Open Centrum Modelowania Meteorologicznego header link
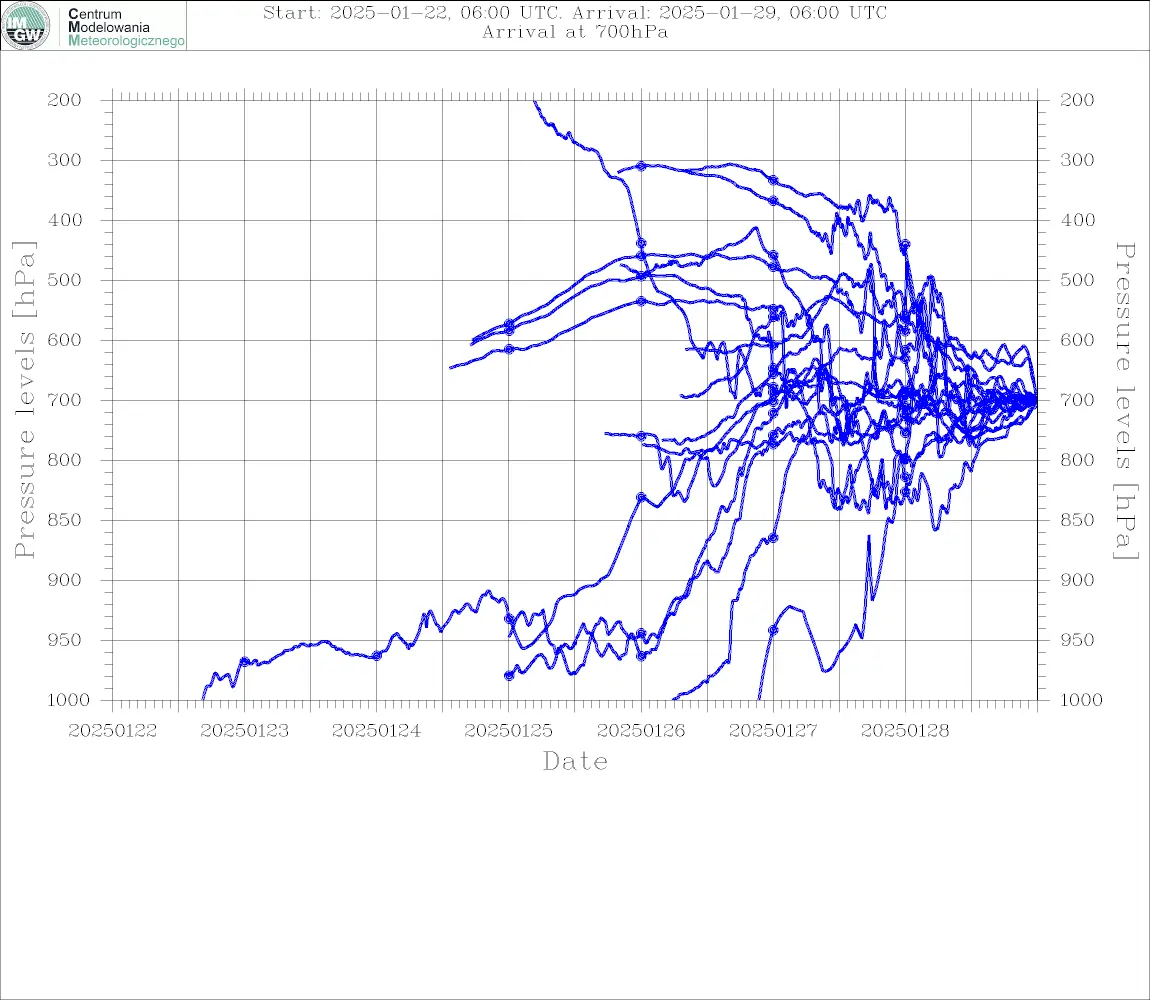 [x=125, y=27]
